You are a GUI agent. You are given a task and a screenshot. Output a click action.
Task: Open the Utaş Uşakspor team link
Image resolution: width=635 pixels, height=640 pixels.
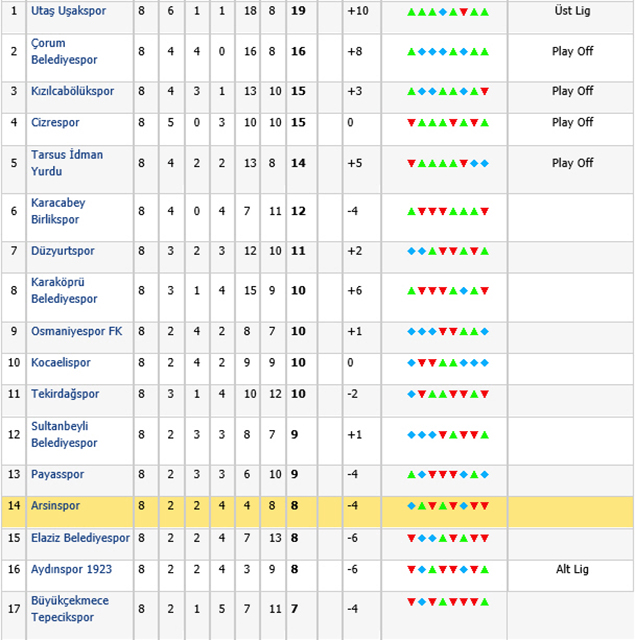(x=69, y=12)
